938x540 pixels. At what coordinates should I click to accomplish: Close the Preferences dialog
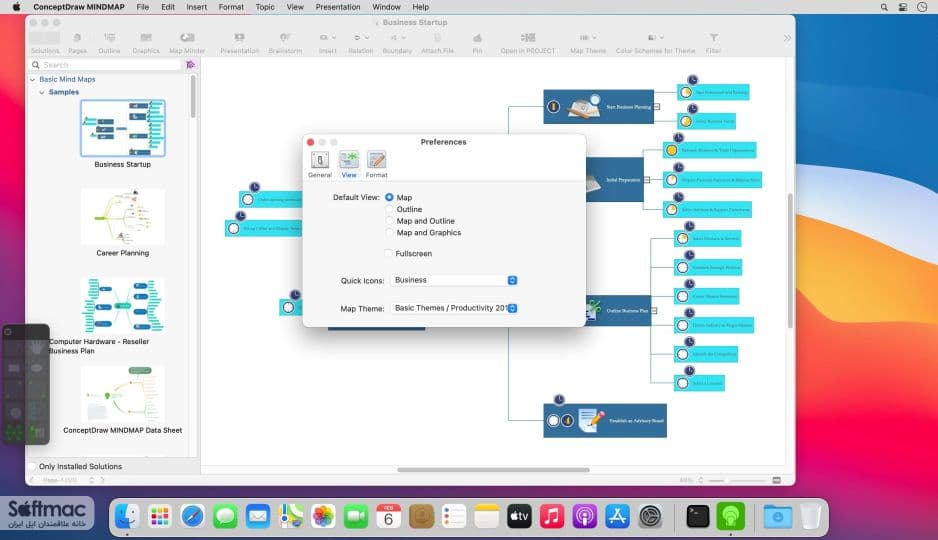(x=310, y=142)
